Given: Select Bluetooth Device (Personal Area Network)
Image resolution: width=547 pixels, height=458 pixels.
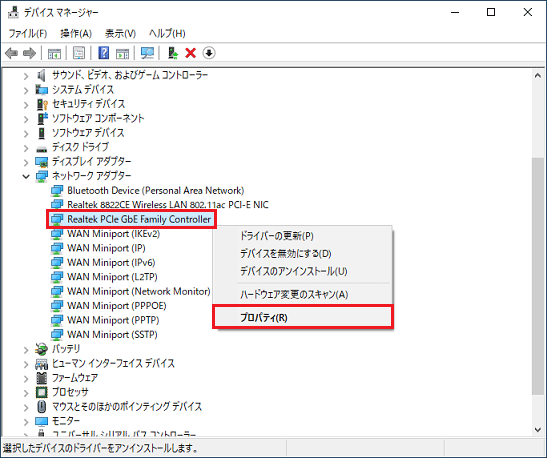Looking at the screenshot, I should 156,190.
